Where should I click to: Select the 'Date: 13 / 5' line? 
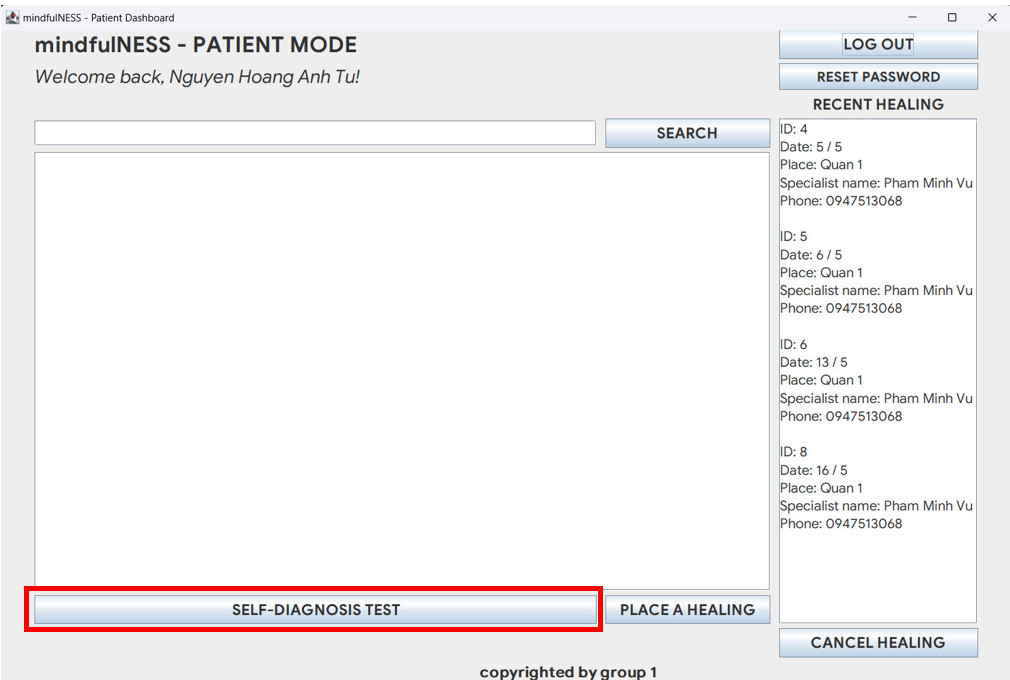coord(814,362)
